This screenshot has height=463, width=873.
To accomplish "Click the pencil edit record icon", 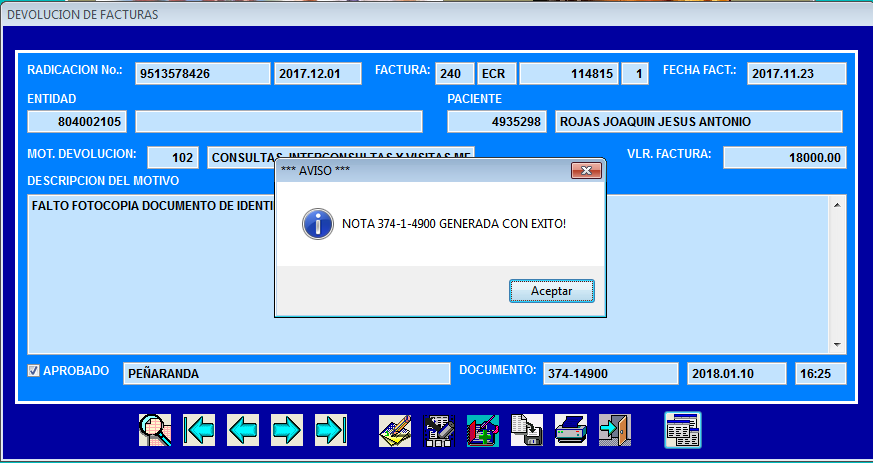I will click(x=395, y=430).
